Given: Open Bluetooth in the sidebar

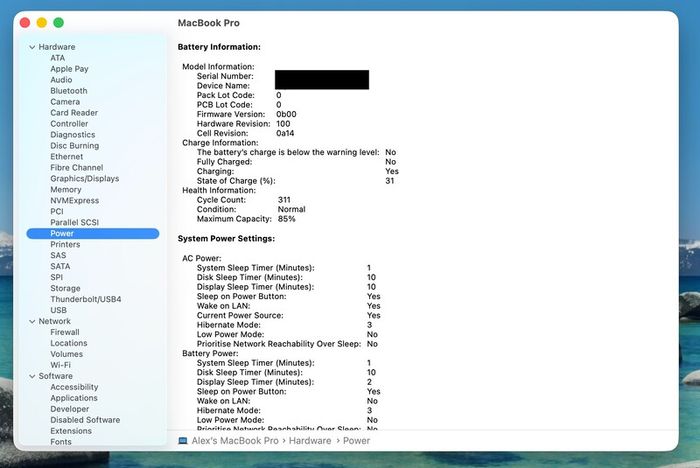Looking at the screenshot, I should point(69,91).
